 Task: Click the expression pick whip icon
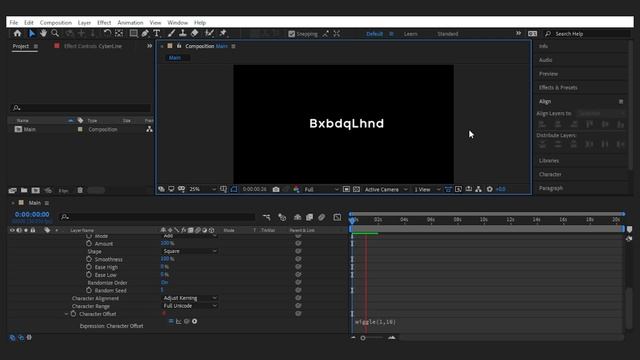187,322
